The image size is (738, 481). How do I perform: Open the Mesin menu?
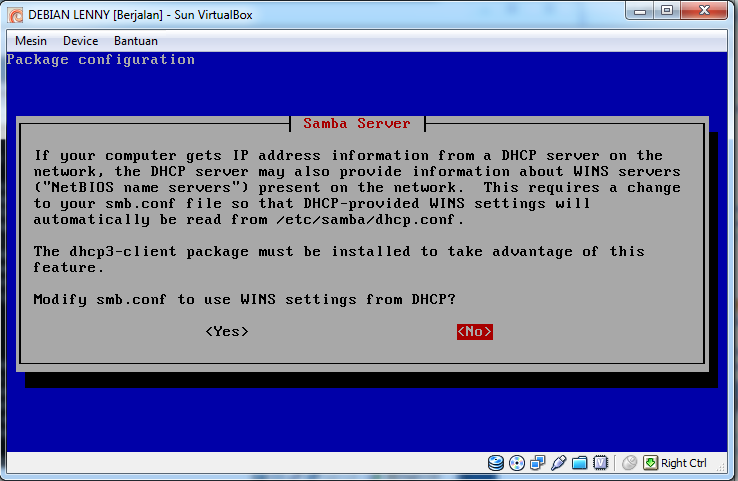point(31,41)
